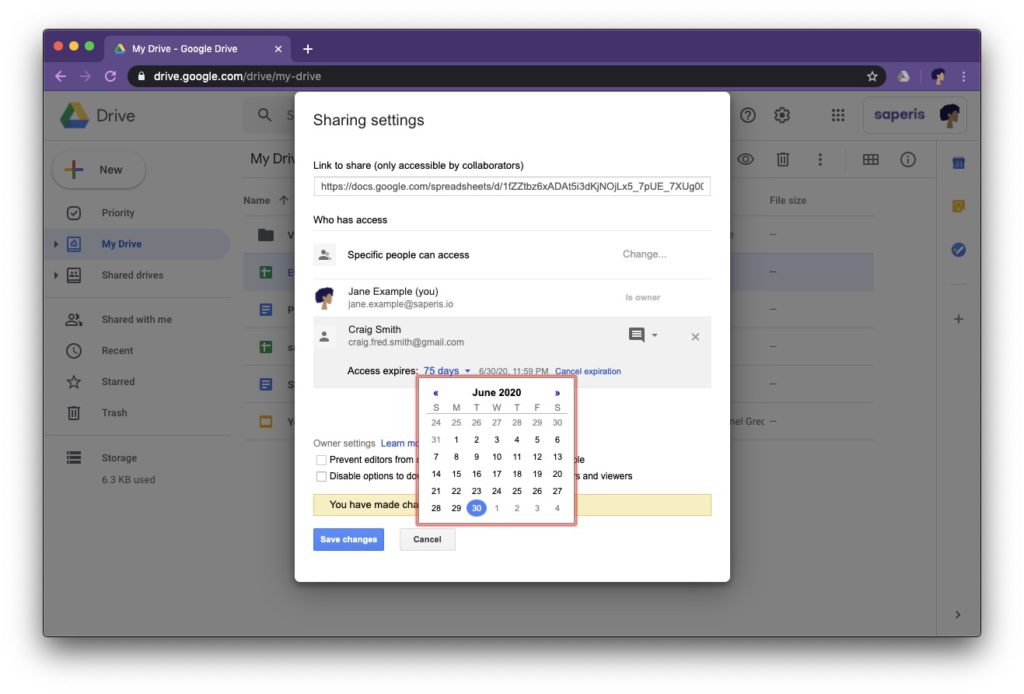This screenshot has width=1024, height=694.
Task: Open the Google apps grid launcher
Action: click(x=838, y=115)
